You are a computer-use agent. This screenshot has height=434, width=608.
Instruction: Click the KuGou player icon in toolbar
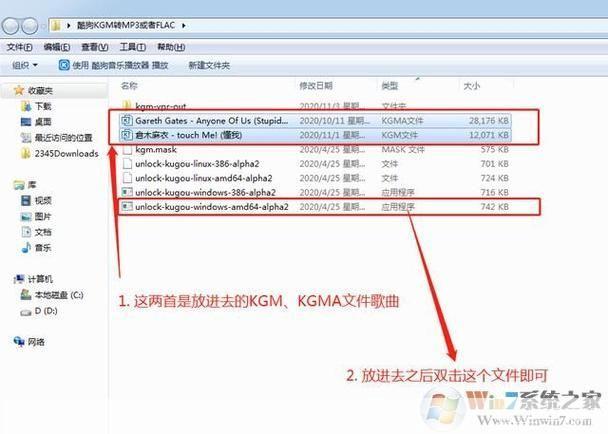point(64,65)
